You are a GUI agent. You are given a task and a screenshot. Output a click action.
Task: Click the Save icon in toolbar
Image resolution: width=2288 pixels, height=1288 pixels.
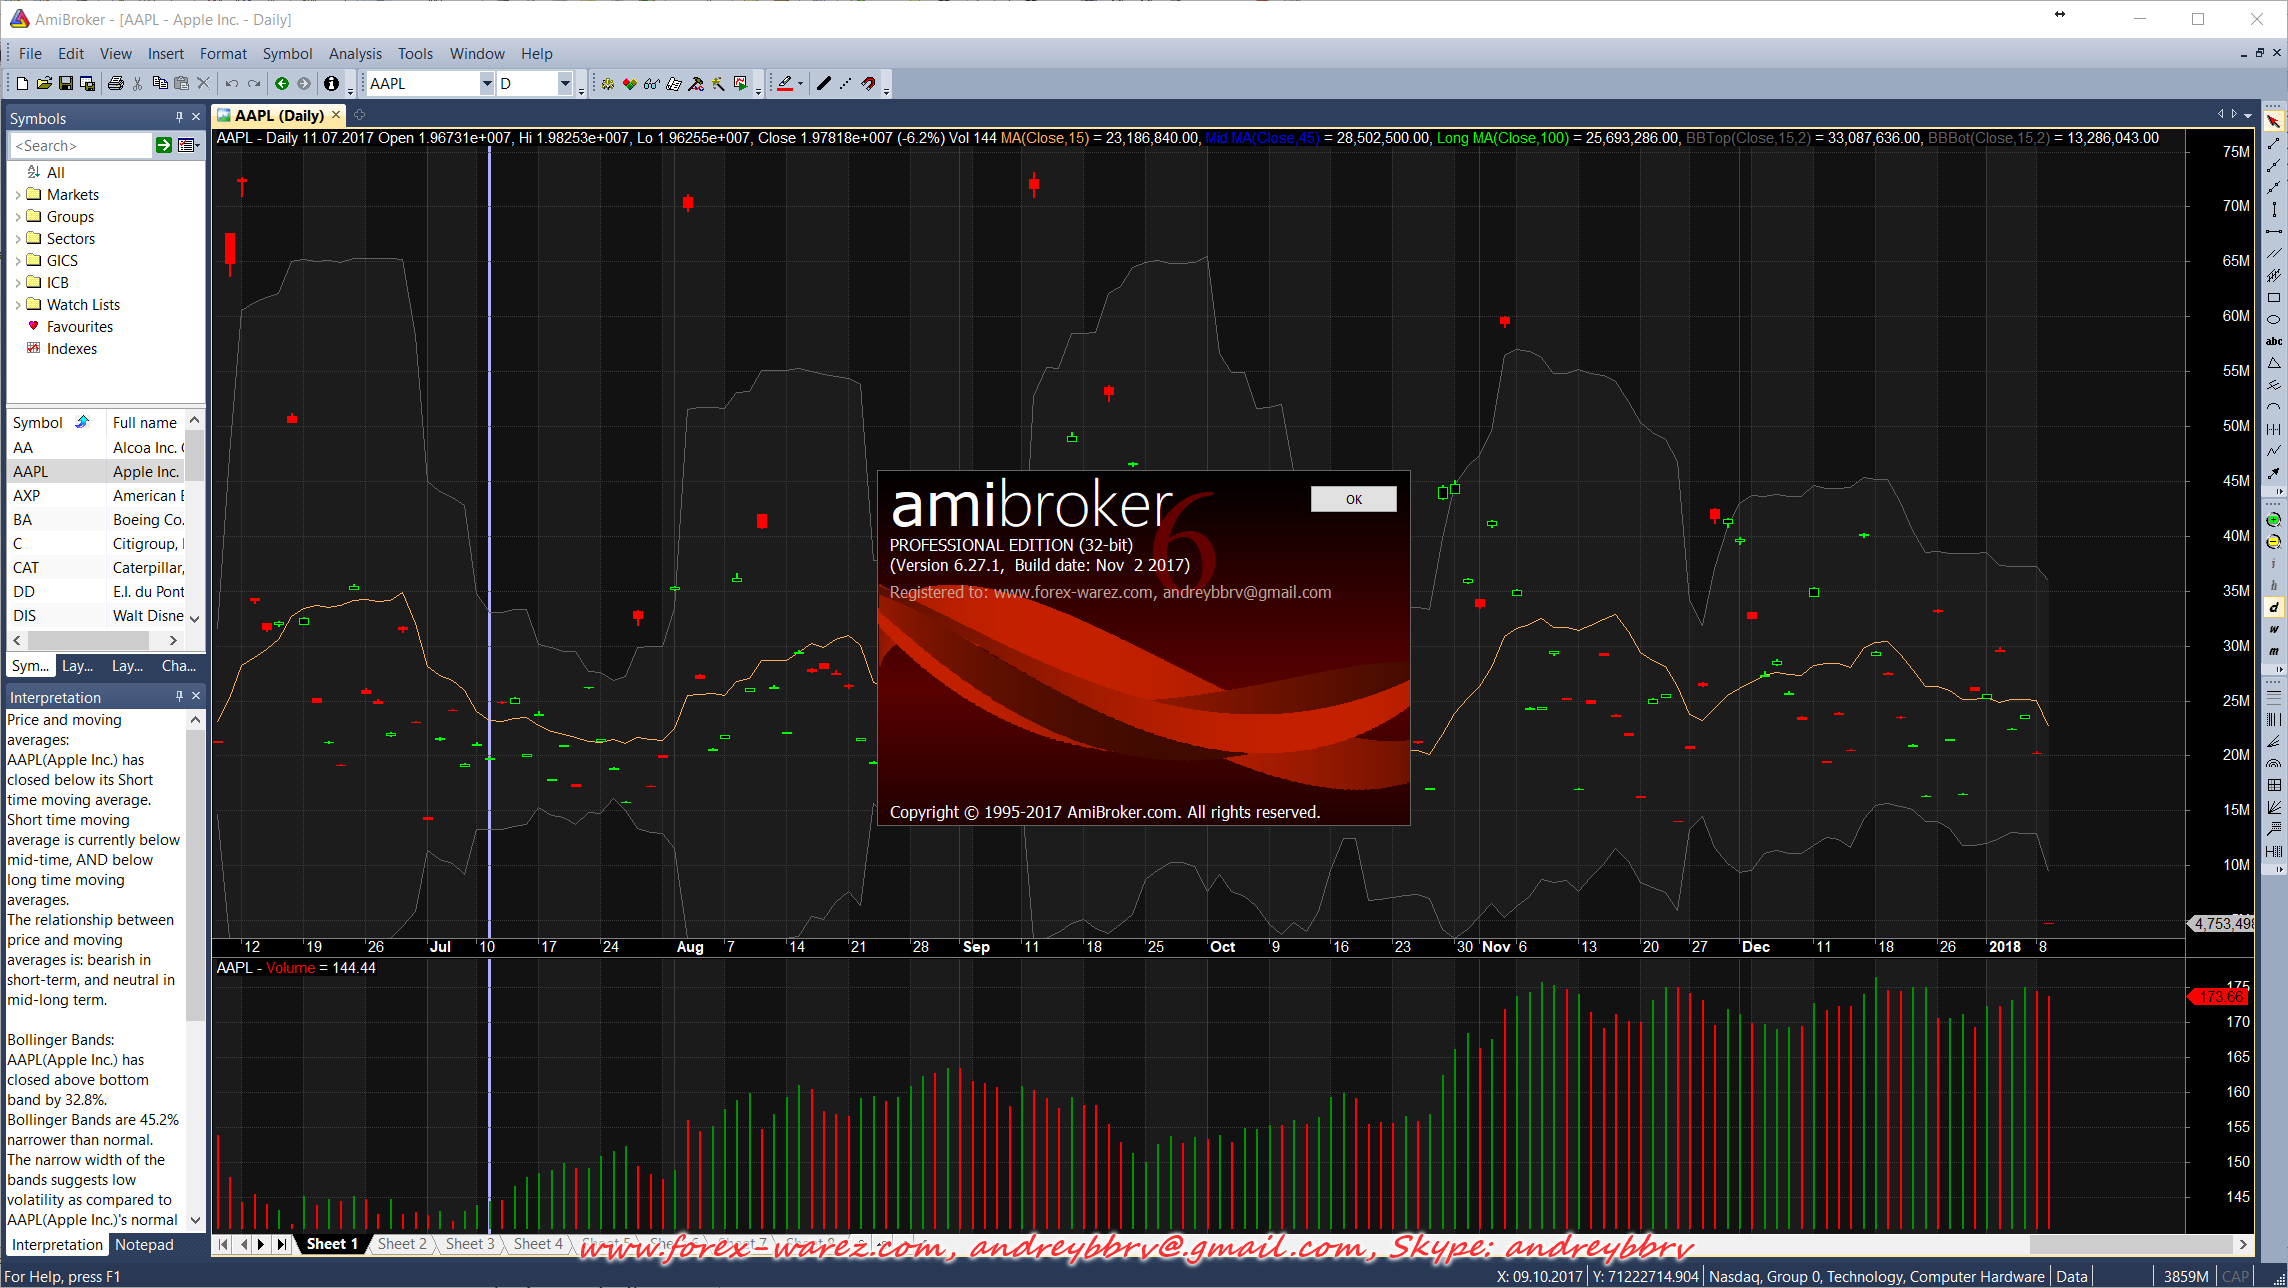(x=66, y=84)
